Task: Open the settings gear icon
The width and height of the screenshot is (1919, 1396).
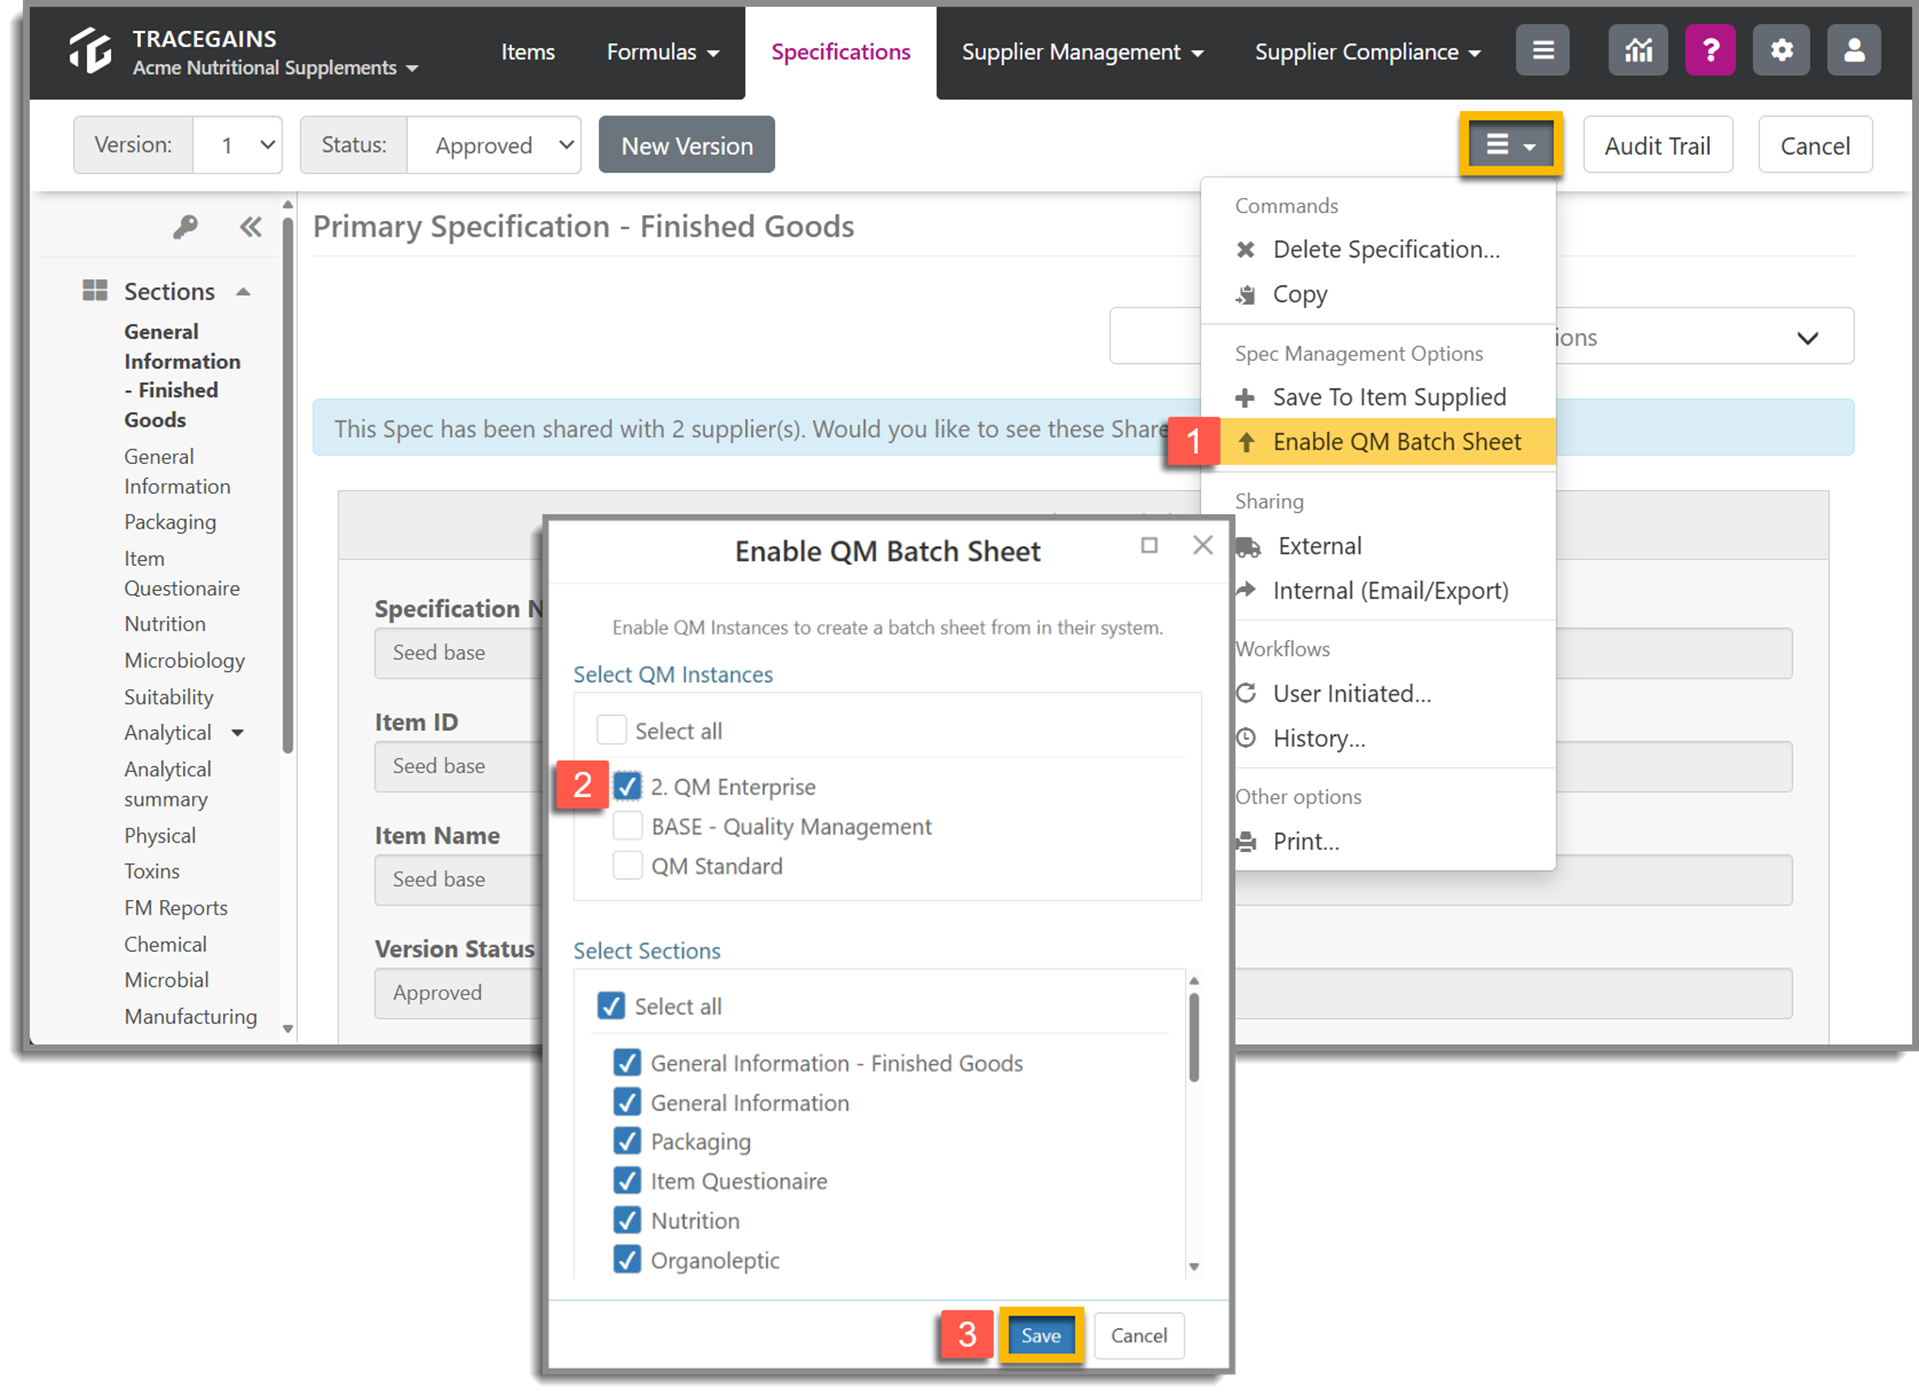Action: [1781, 49]
